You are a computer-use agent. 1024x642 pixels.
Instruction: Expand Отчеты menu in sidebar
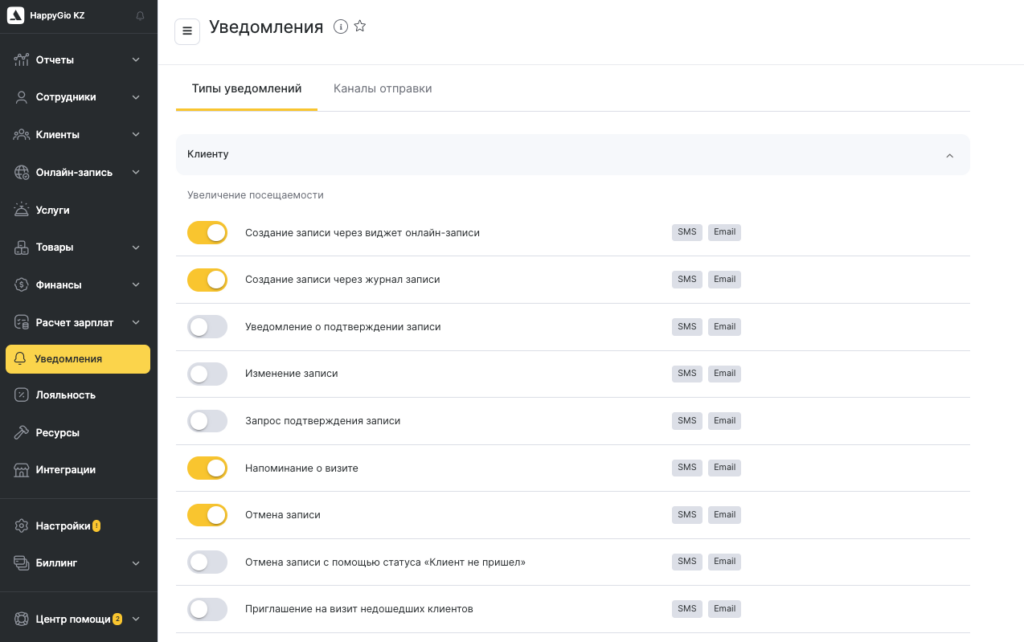pyautogui.click(x=136, y=60)
